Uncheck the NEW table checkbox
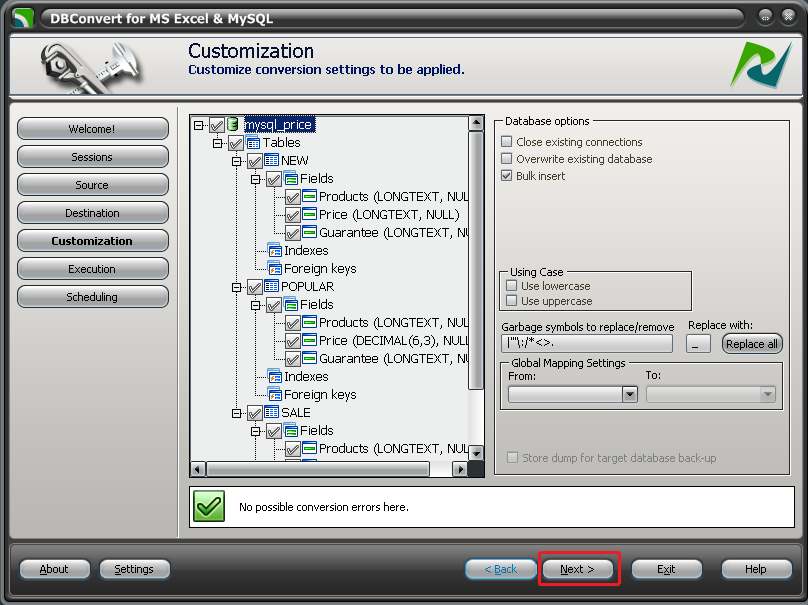Image resolution: width=808 pixels, height=605 pixels. [255, 161]
